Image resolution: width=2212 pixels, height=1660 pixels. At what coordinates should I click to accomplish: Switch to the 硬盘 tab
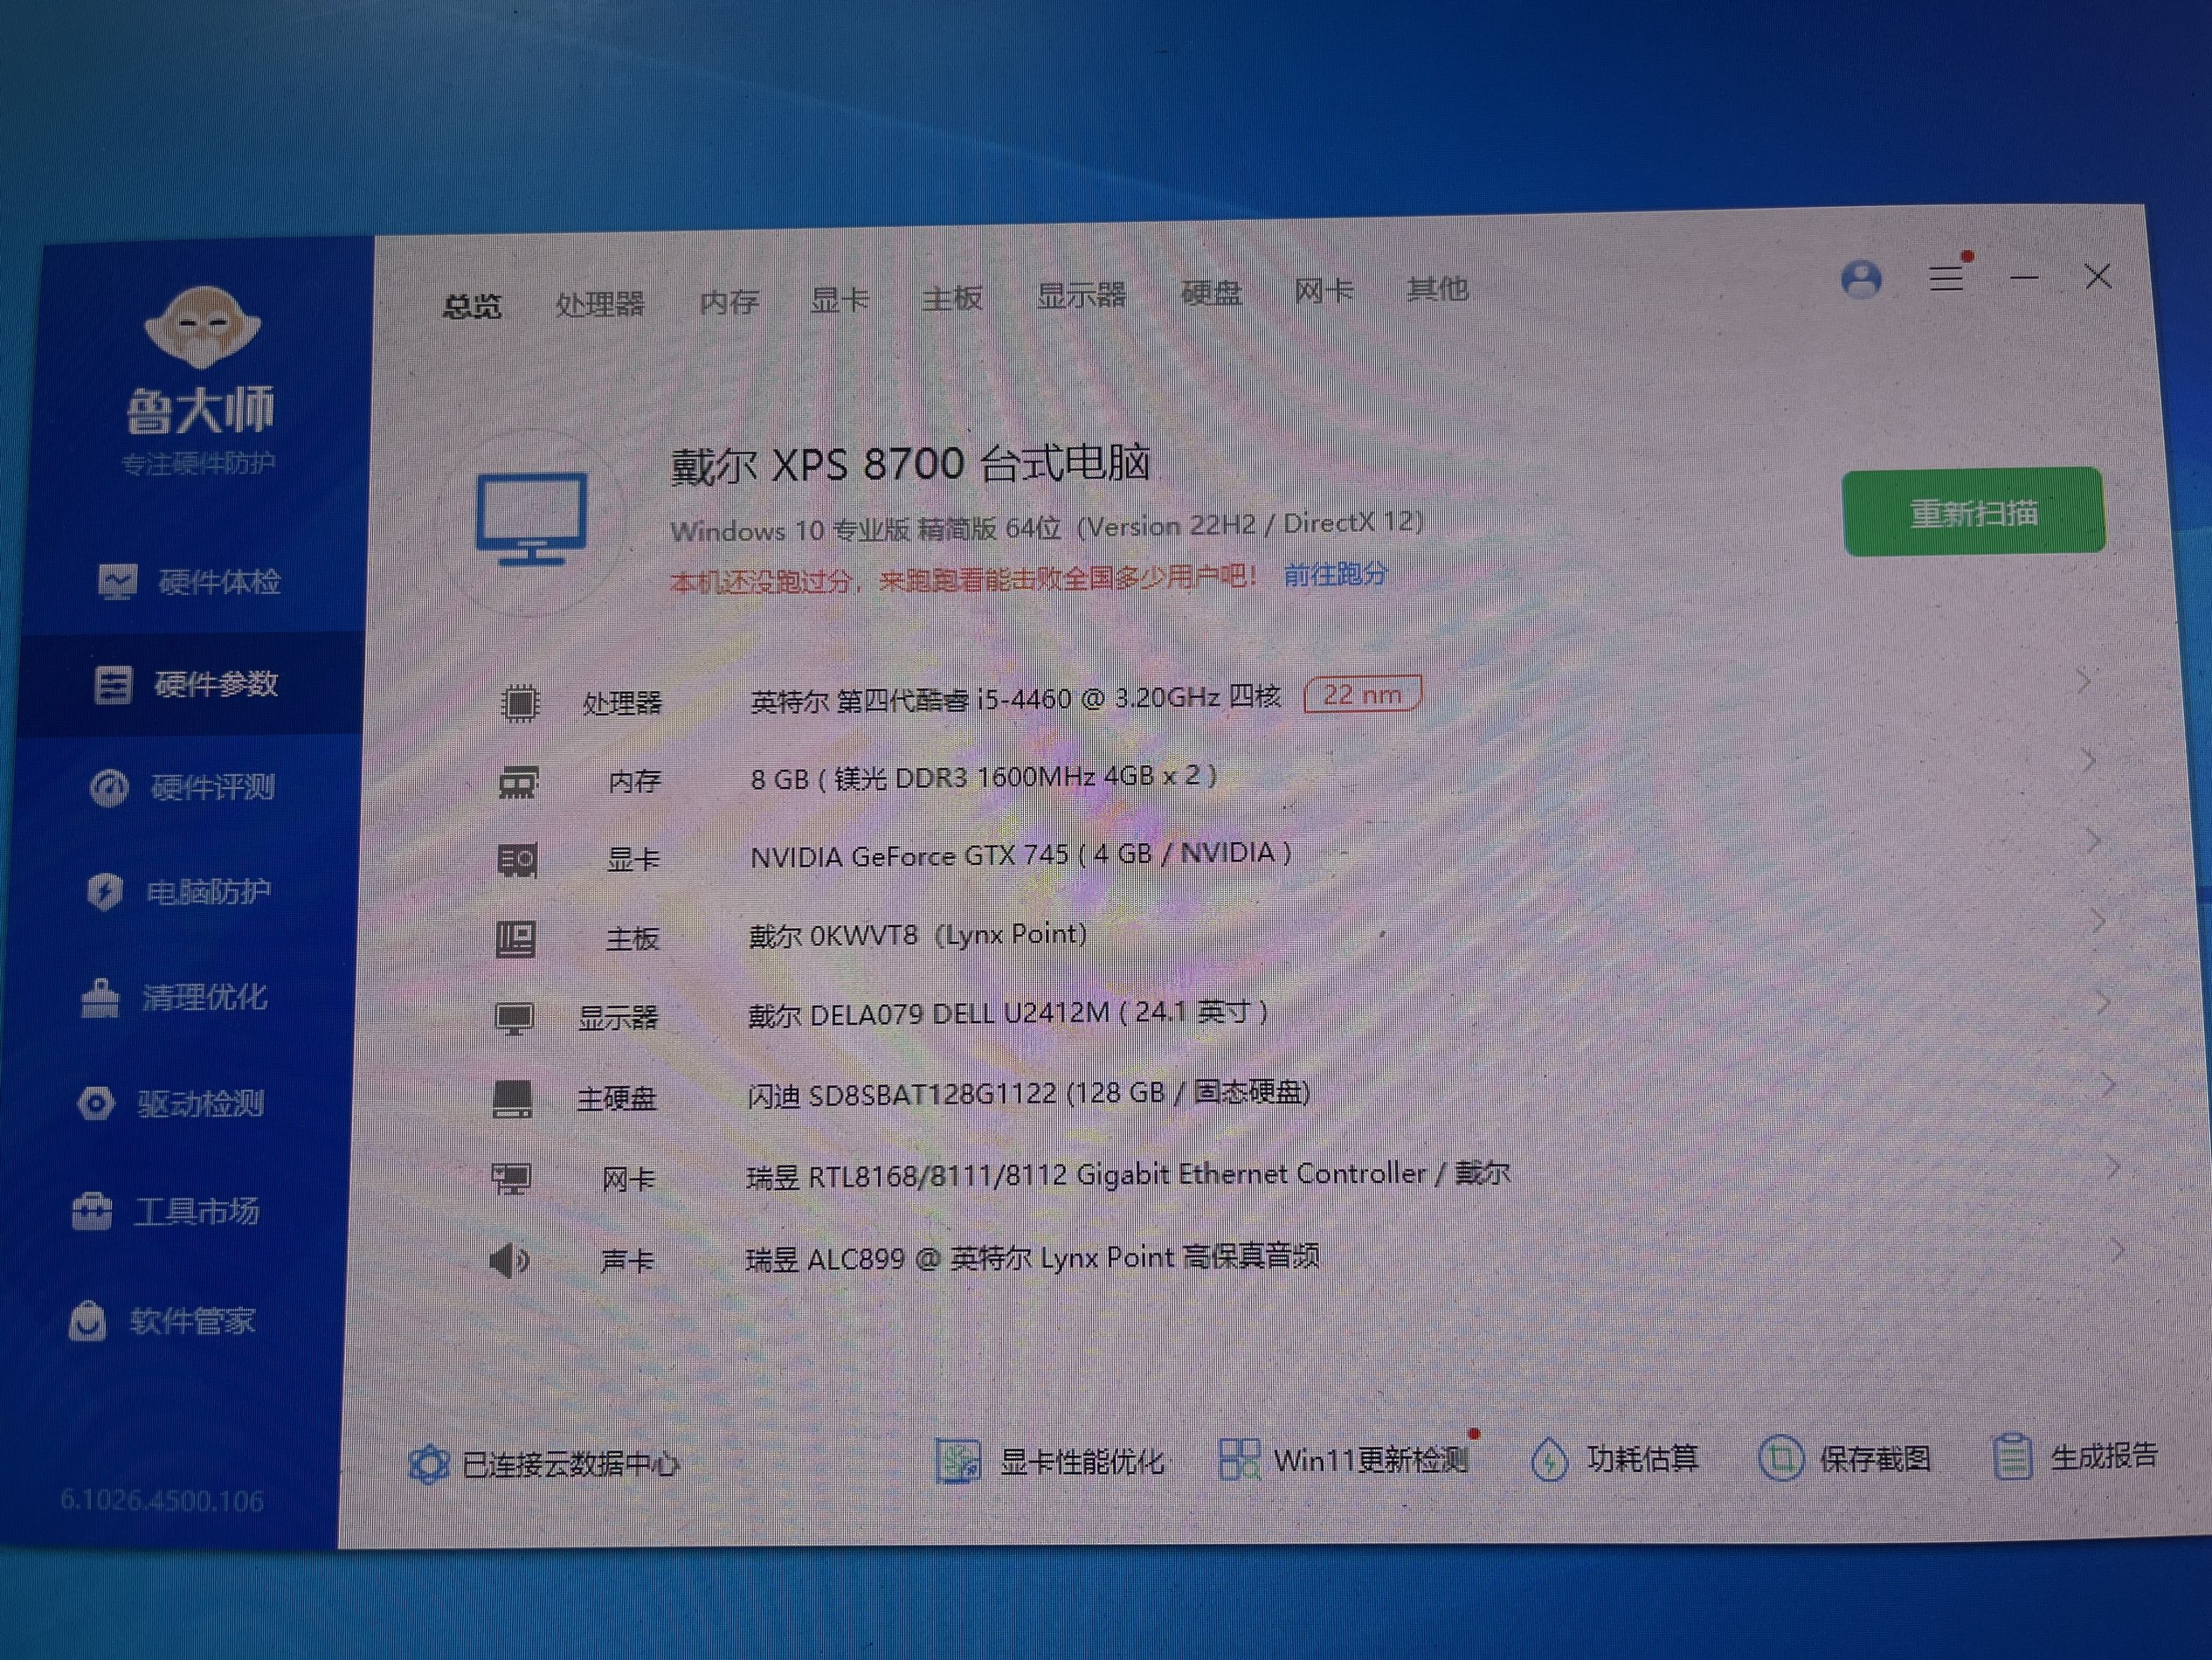coord(1211,293)
